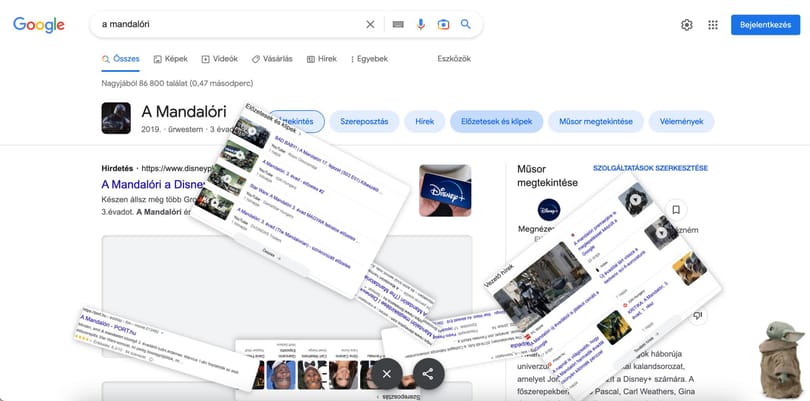
Task: Click the magnifier search icon
Action: click(466, 24)
